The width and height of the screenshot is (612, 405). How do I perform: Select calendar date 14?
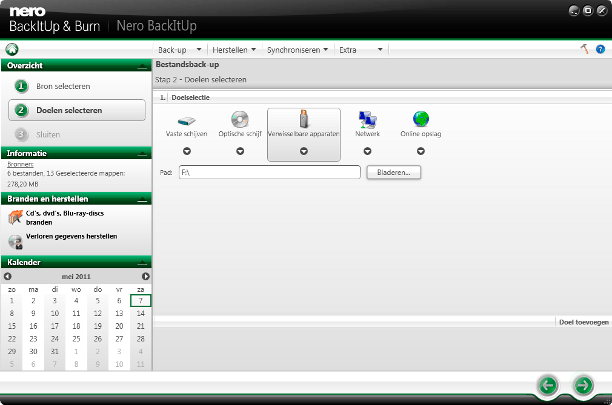141,313
